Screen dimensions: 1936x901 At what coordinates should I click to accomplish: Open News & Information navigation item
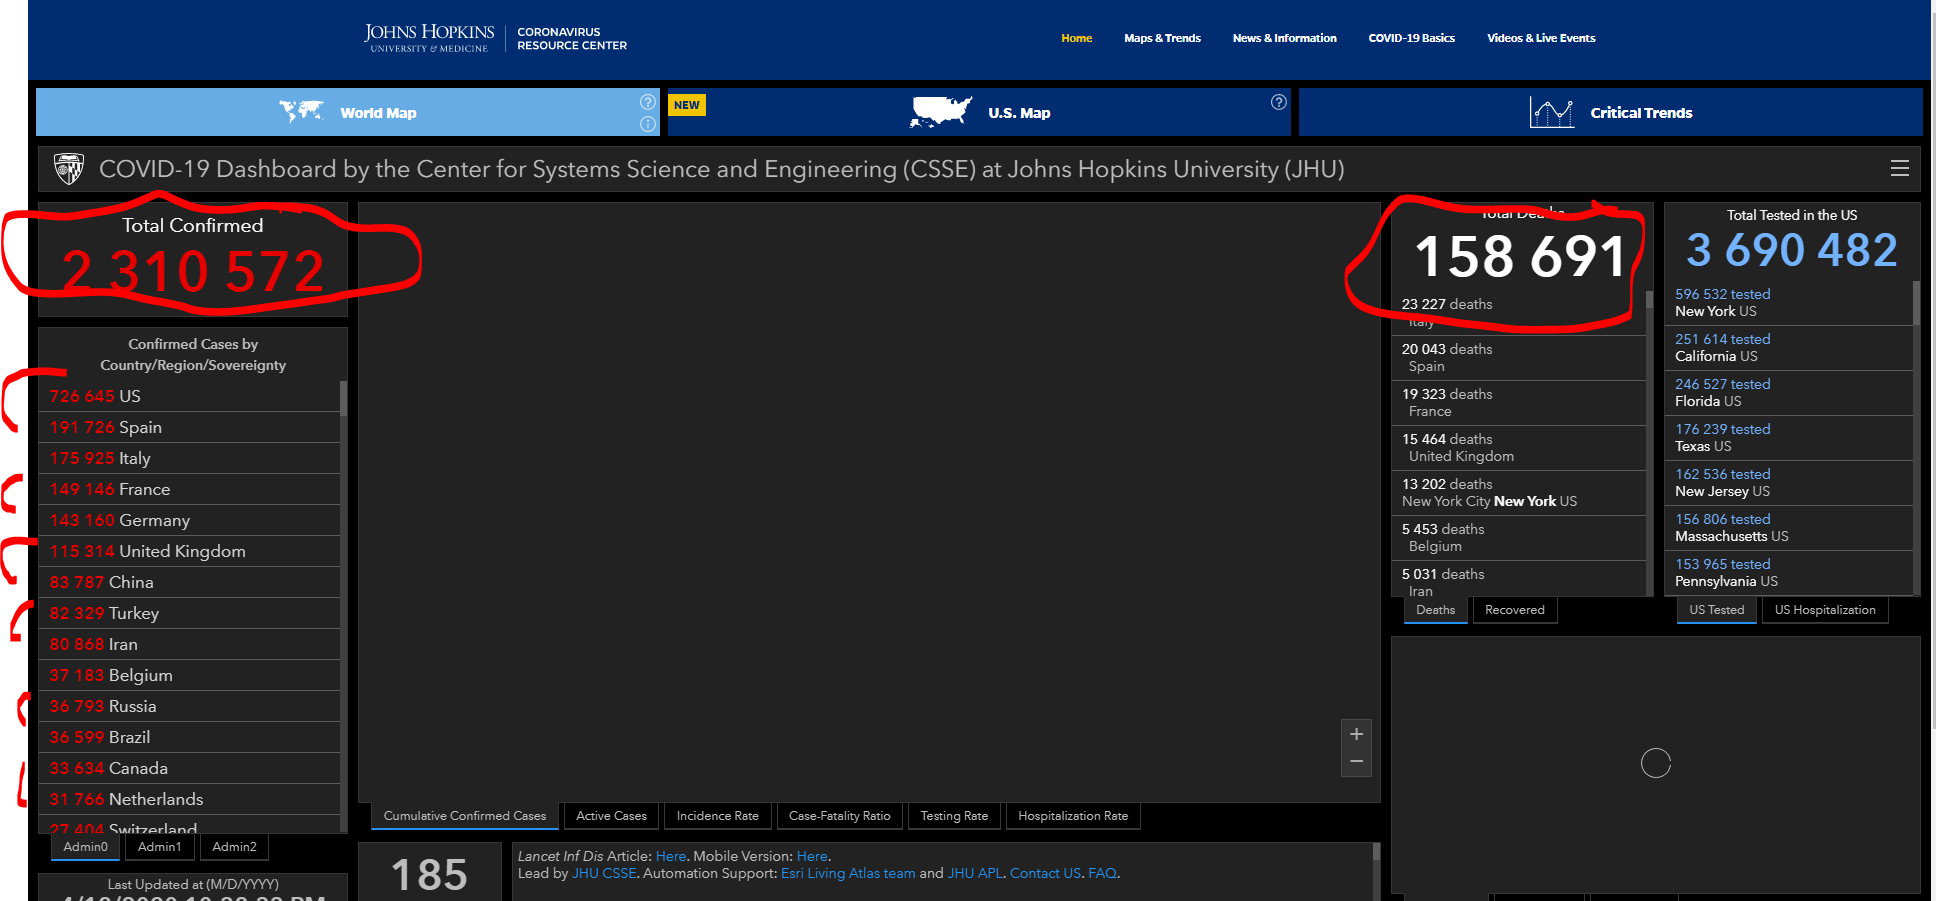1284,38
